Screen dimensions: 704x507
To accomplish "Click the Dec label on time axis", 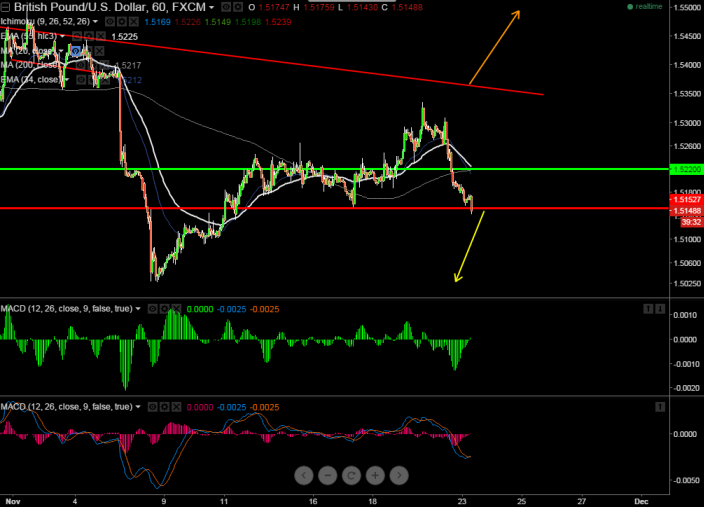I will coord(641,501).
